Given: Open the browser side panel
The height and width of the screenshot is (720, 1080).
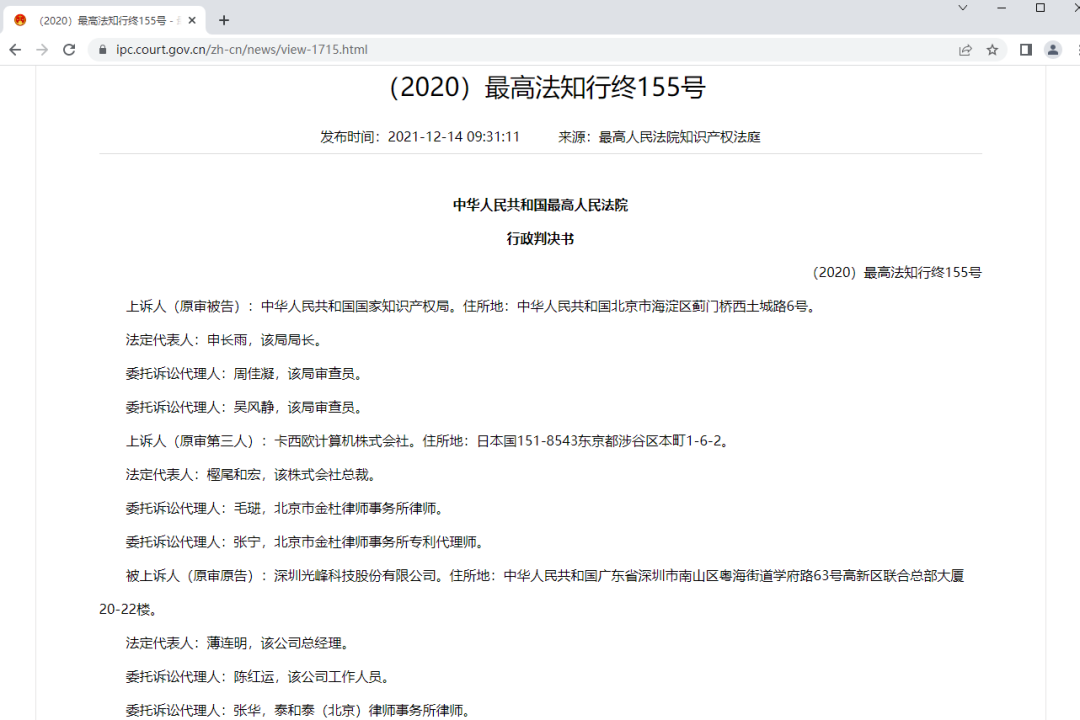Looking at the screenshot, I should [1026, 50].
